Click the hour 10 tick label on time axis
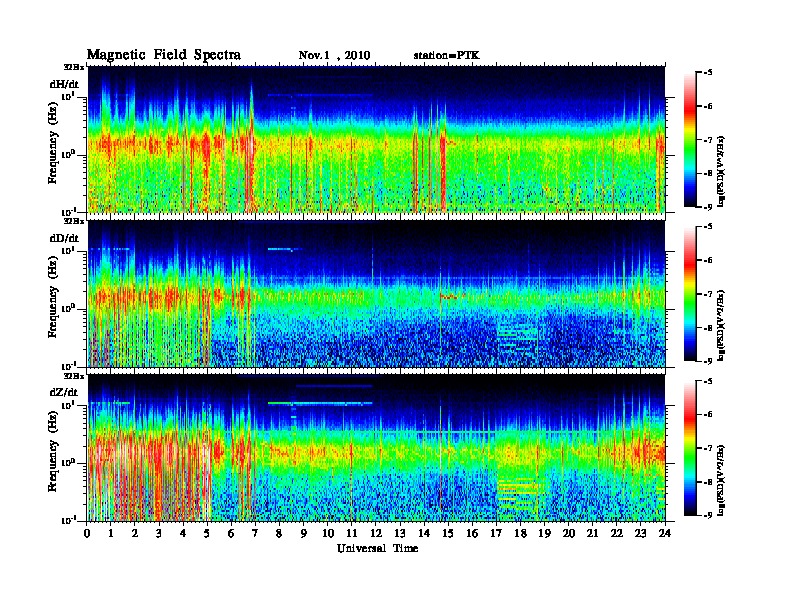The width and height of the screenshot is (792, 612). click(328, 534)
